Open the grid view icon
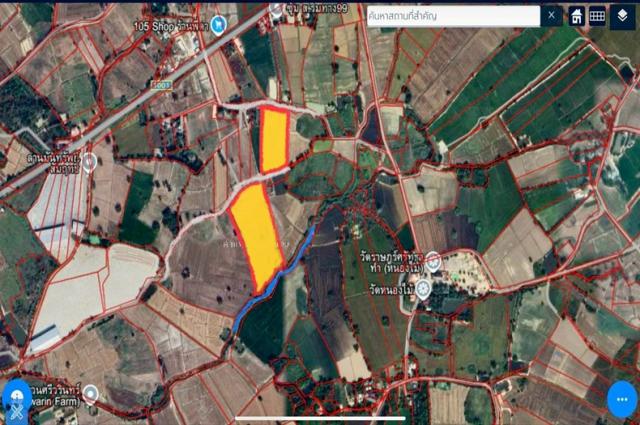The image size is (640, 425). pos(597,16)
